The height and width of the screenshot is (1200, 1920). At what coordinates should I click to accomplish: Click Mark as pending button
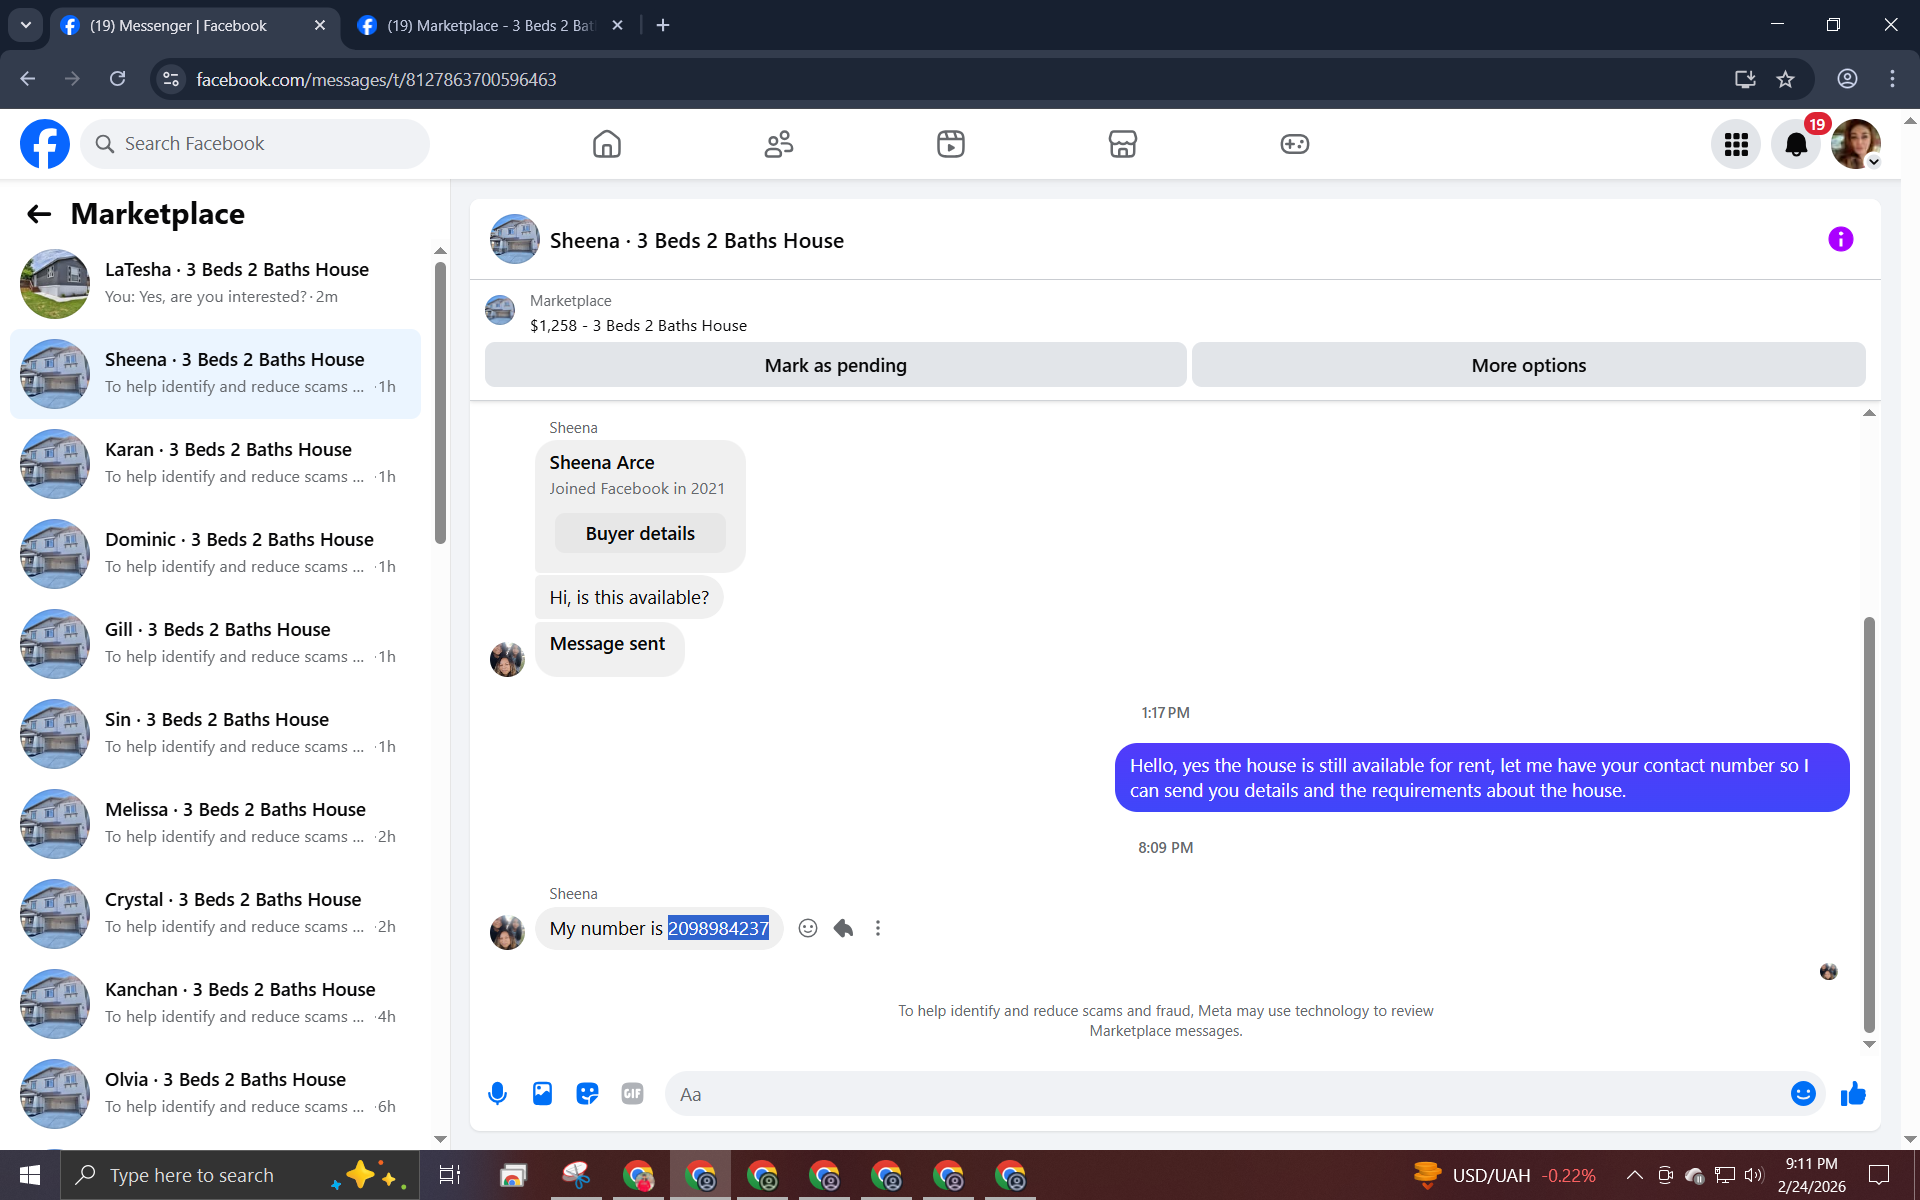(x=835, y=365)
